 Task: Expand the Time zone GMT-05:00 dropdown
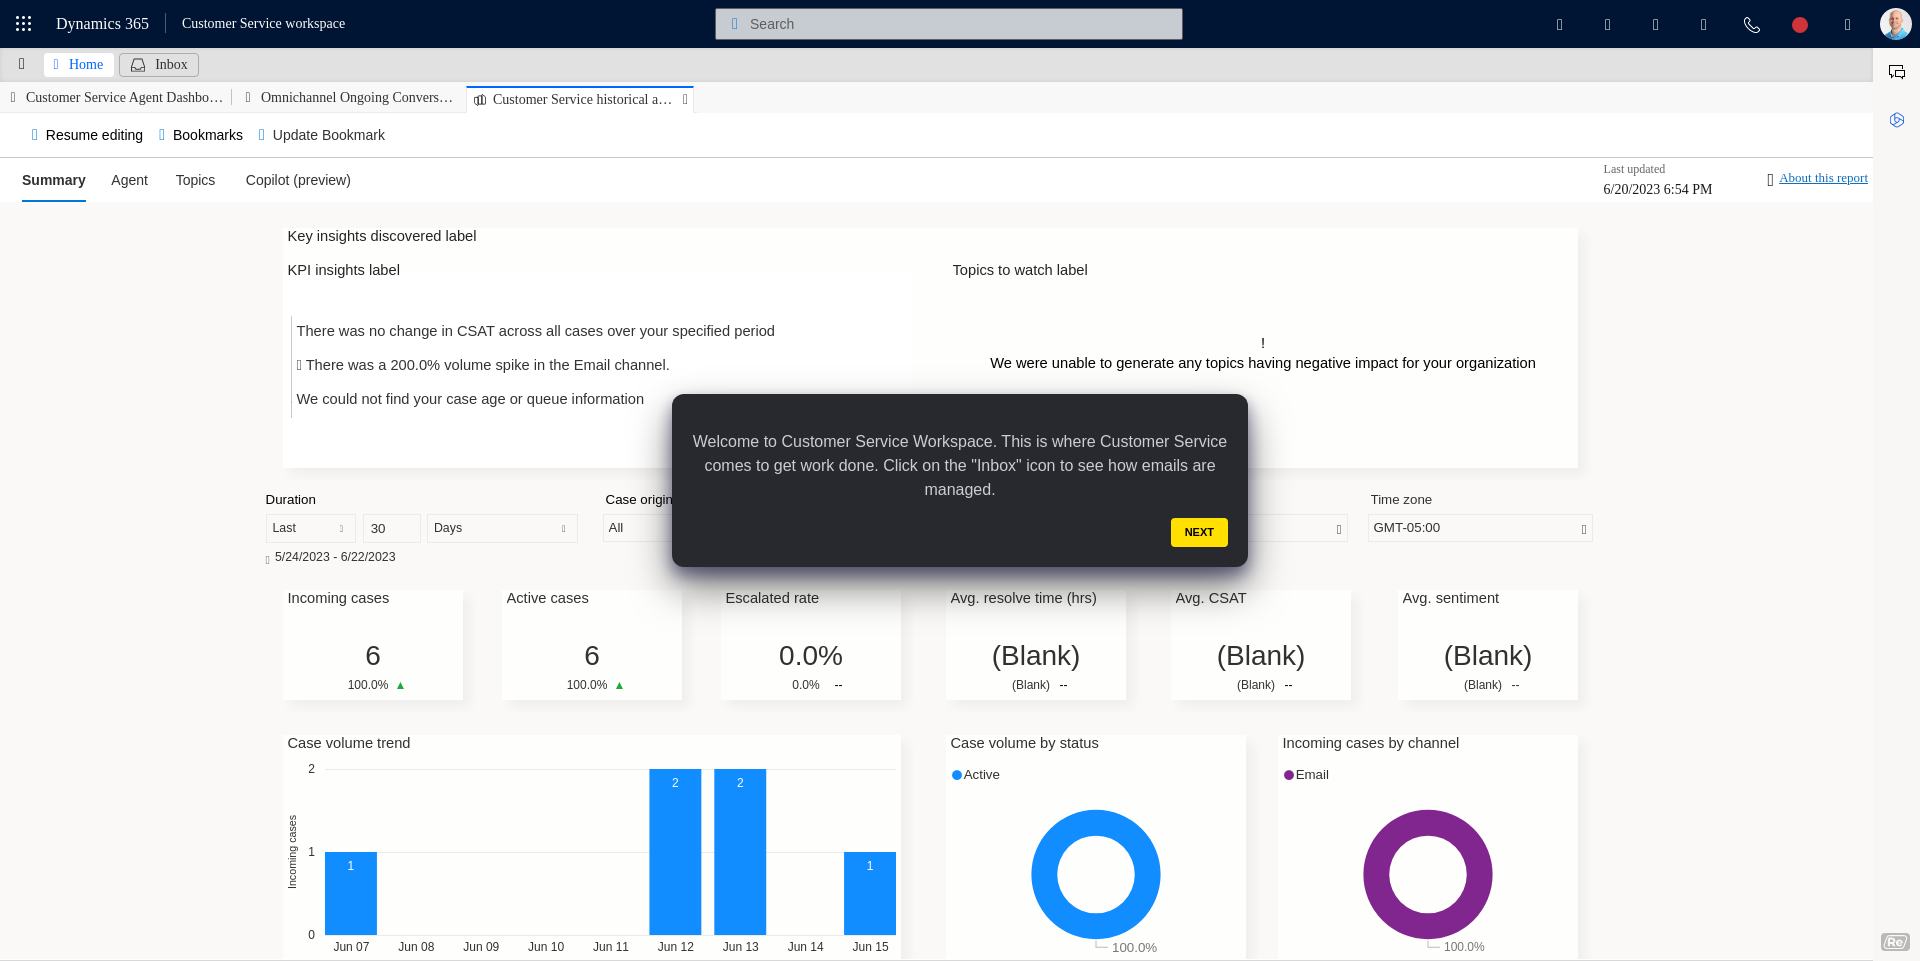(x=1479, y=528)
